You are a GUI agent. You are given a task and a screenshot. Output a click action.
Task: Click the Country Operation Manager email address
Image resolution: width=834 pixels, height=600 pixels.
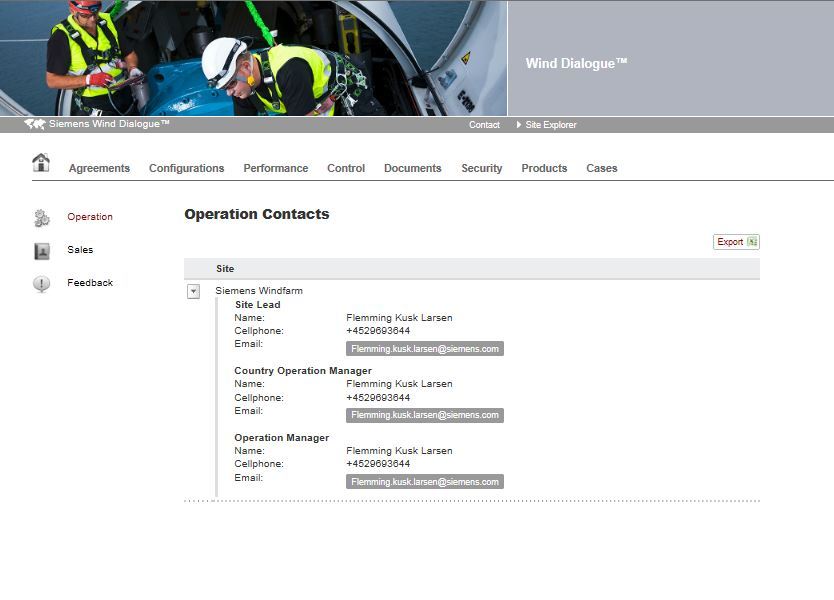point(425,415)
